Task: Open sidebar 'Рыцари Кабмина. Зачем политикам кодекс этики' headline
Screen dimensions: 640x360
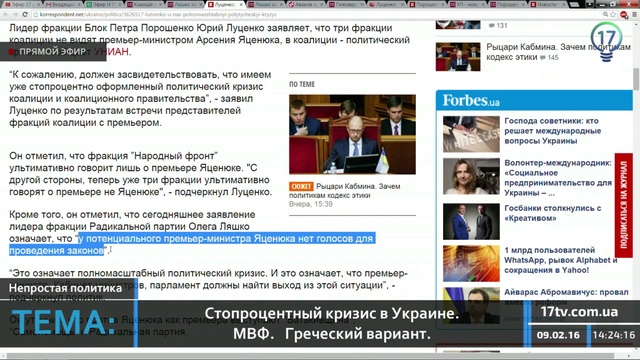Action: pyautogui.click(x=558, y=52)
